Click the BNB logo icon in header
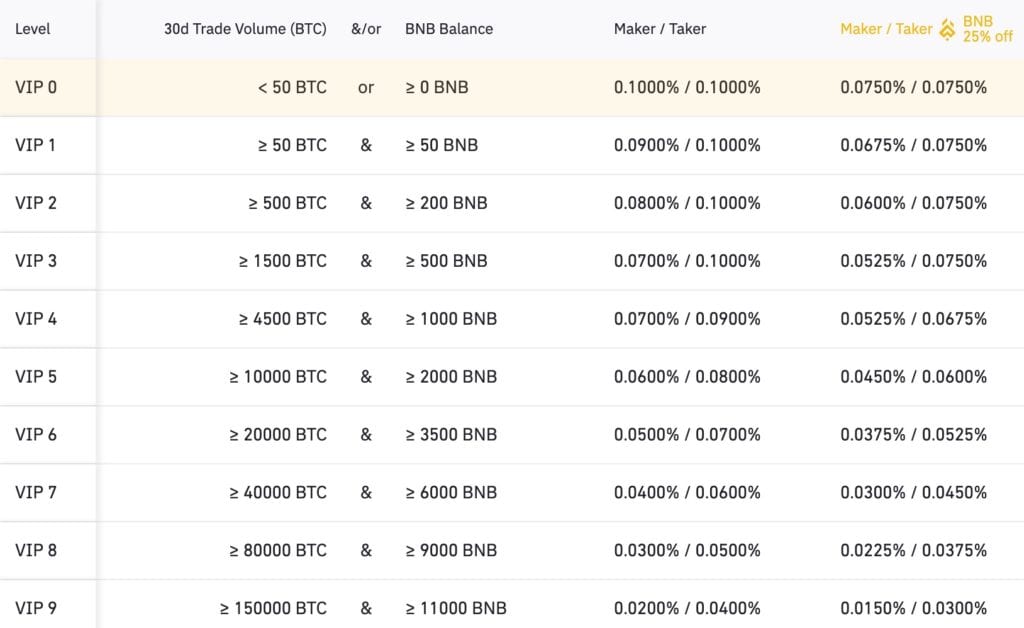1024x628 pixels. point(948,29)
